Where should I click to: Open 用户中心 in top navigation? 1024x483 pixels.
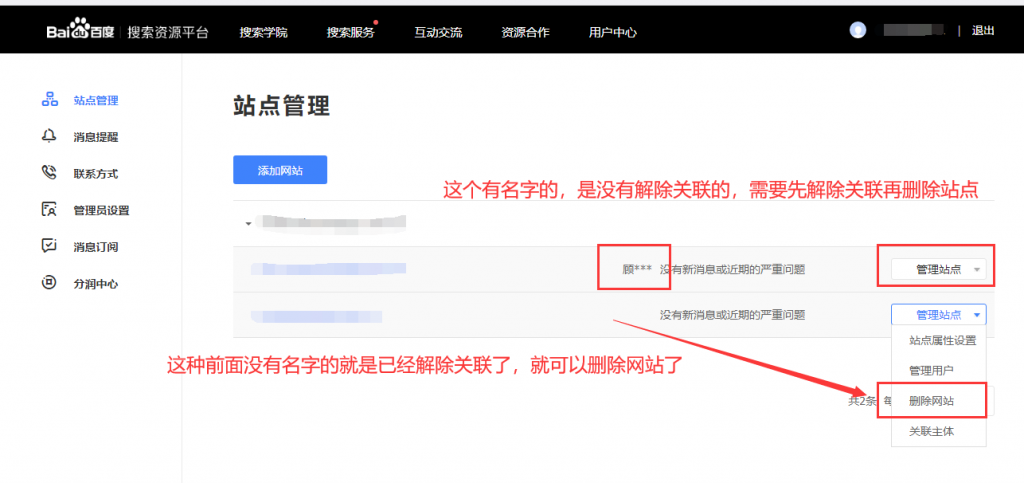613,32
